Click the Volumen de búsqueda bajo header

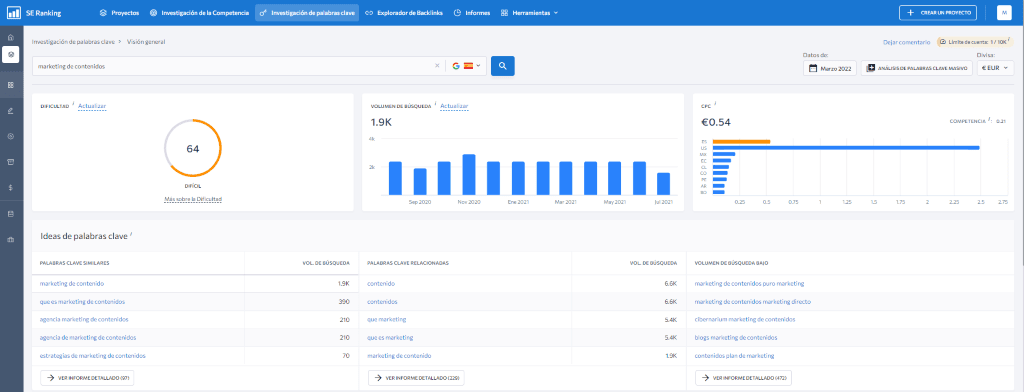tap(731, 263)
